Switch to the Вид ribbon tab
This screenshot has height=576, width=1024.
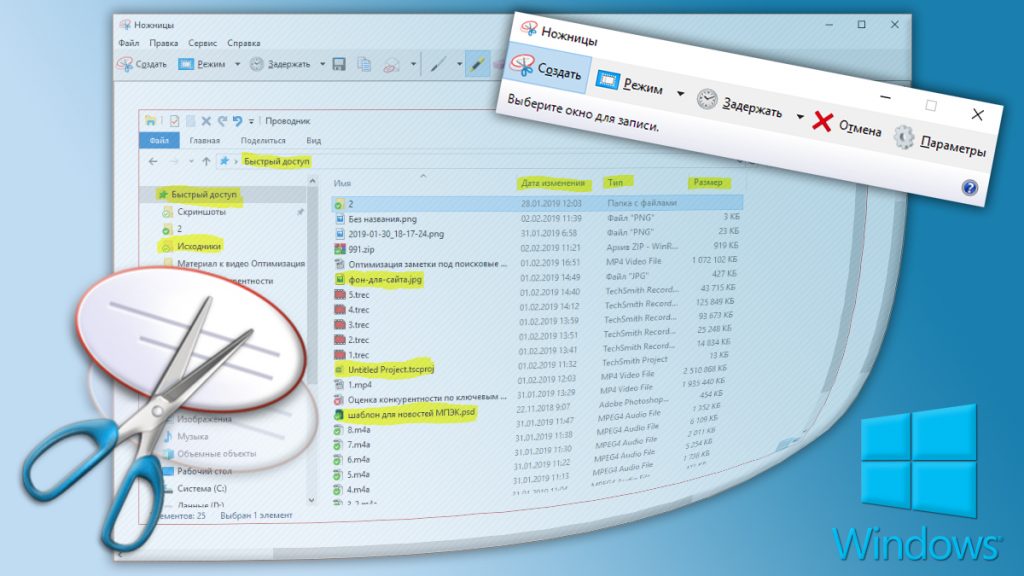tap(313, 140)
